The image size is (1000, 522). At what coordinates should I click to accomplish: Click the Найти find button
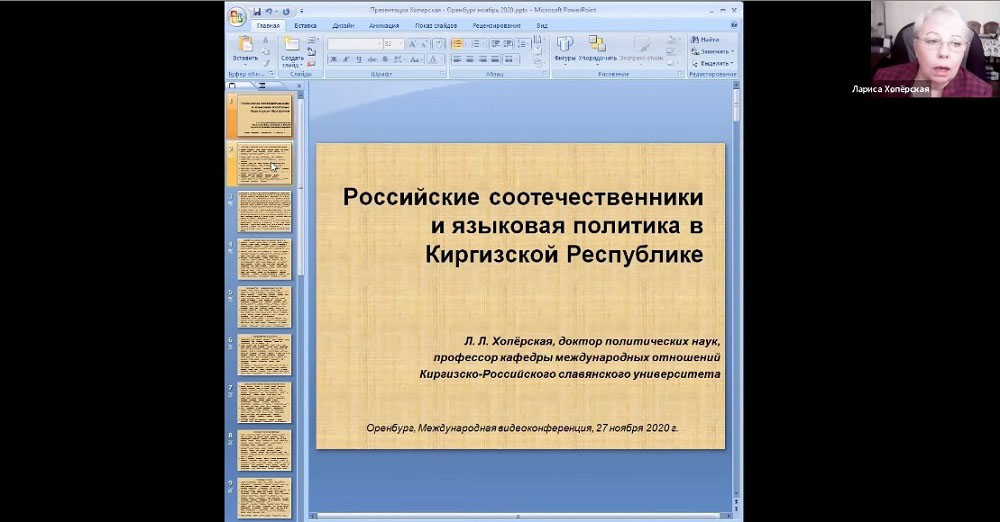(706, 39)
